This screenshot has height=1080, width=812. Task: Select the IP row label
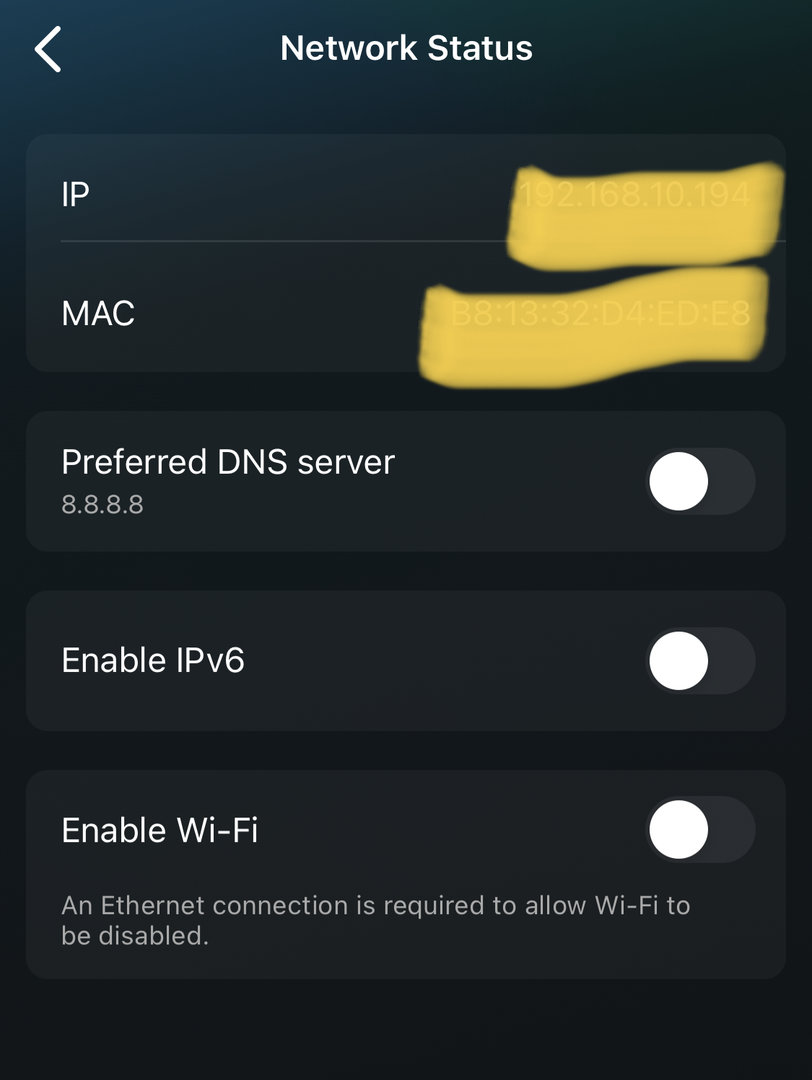(76, 194)
